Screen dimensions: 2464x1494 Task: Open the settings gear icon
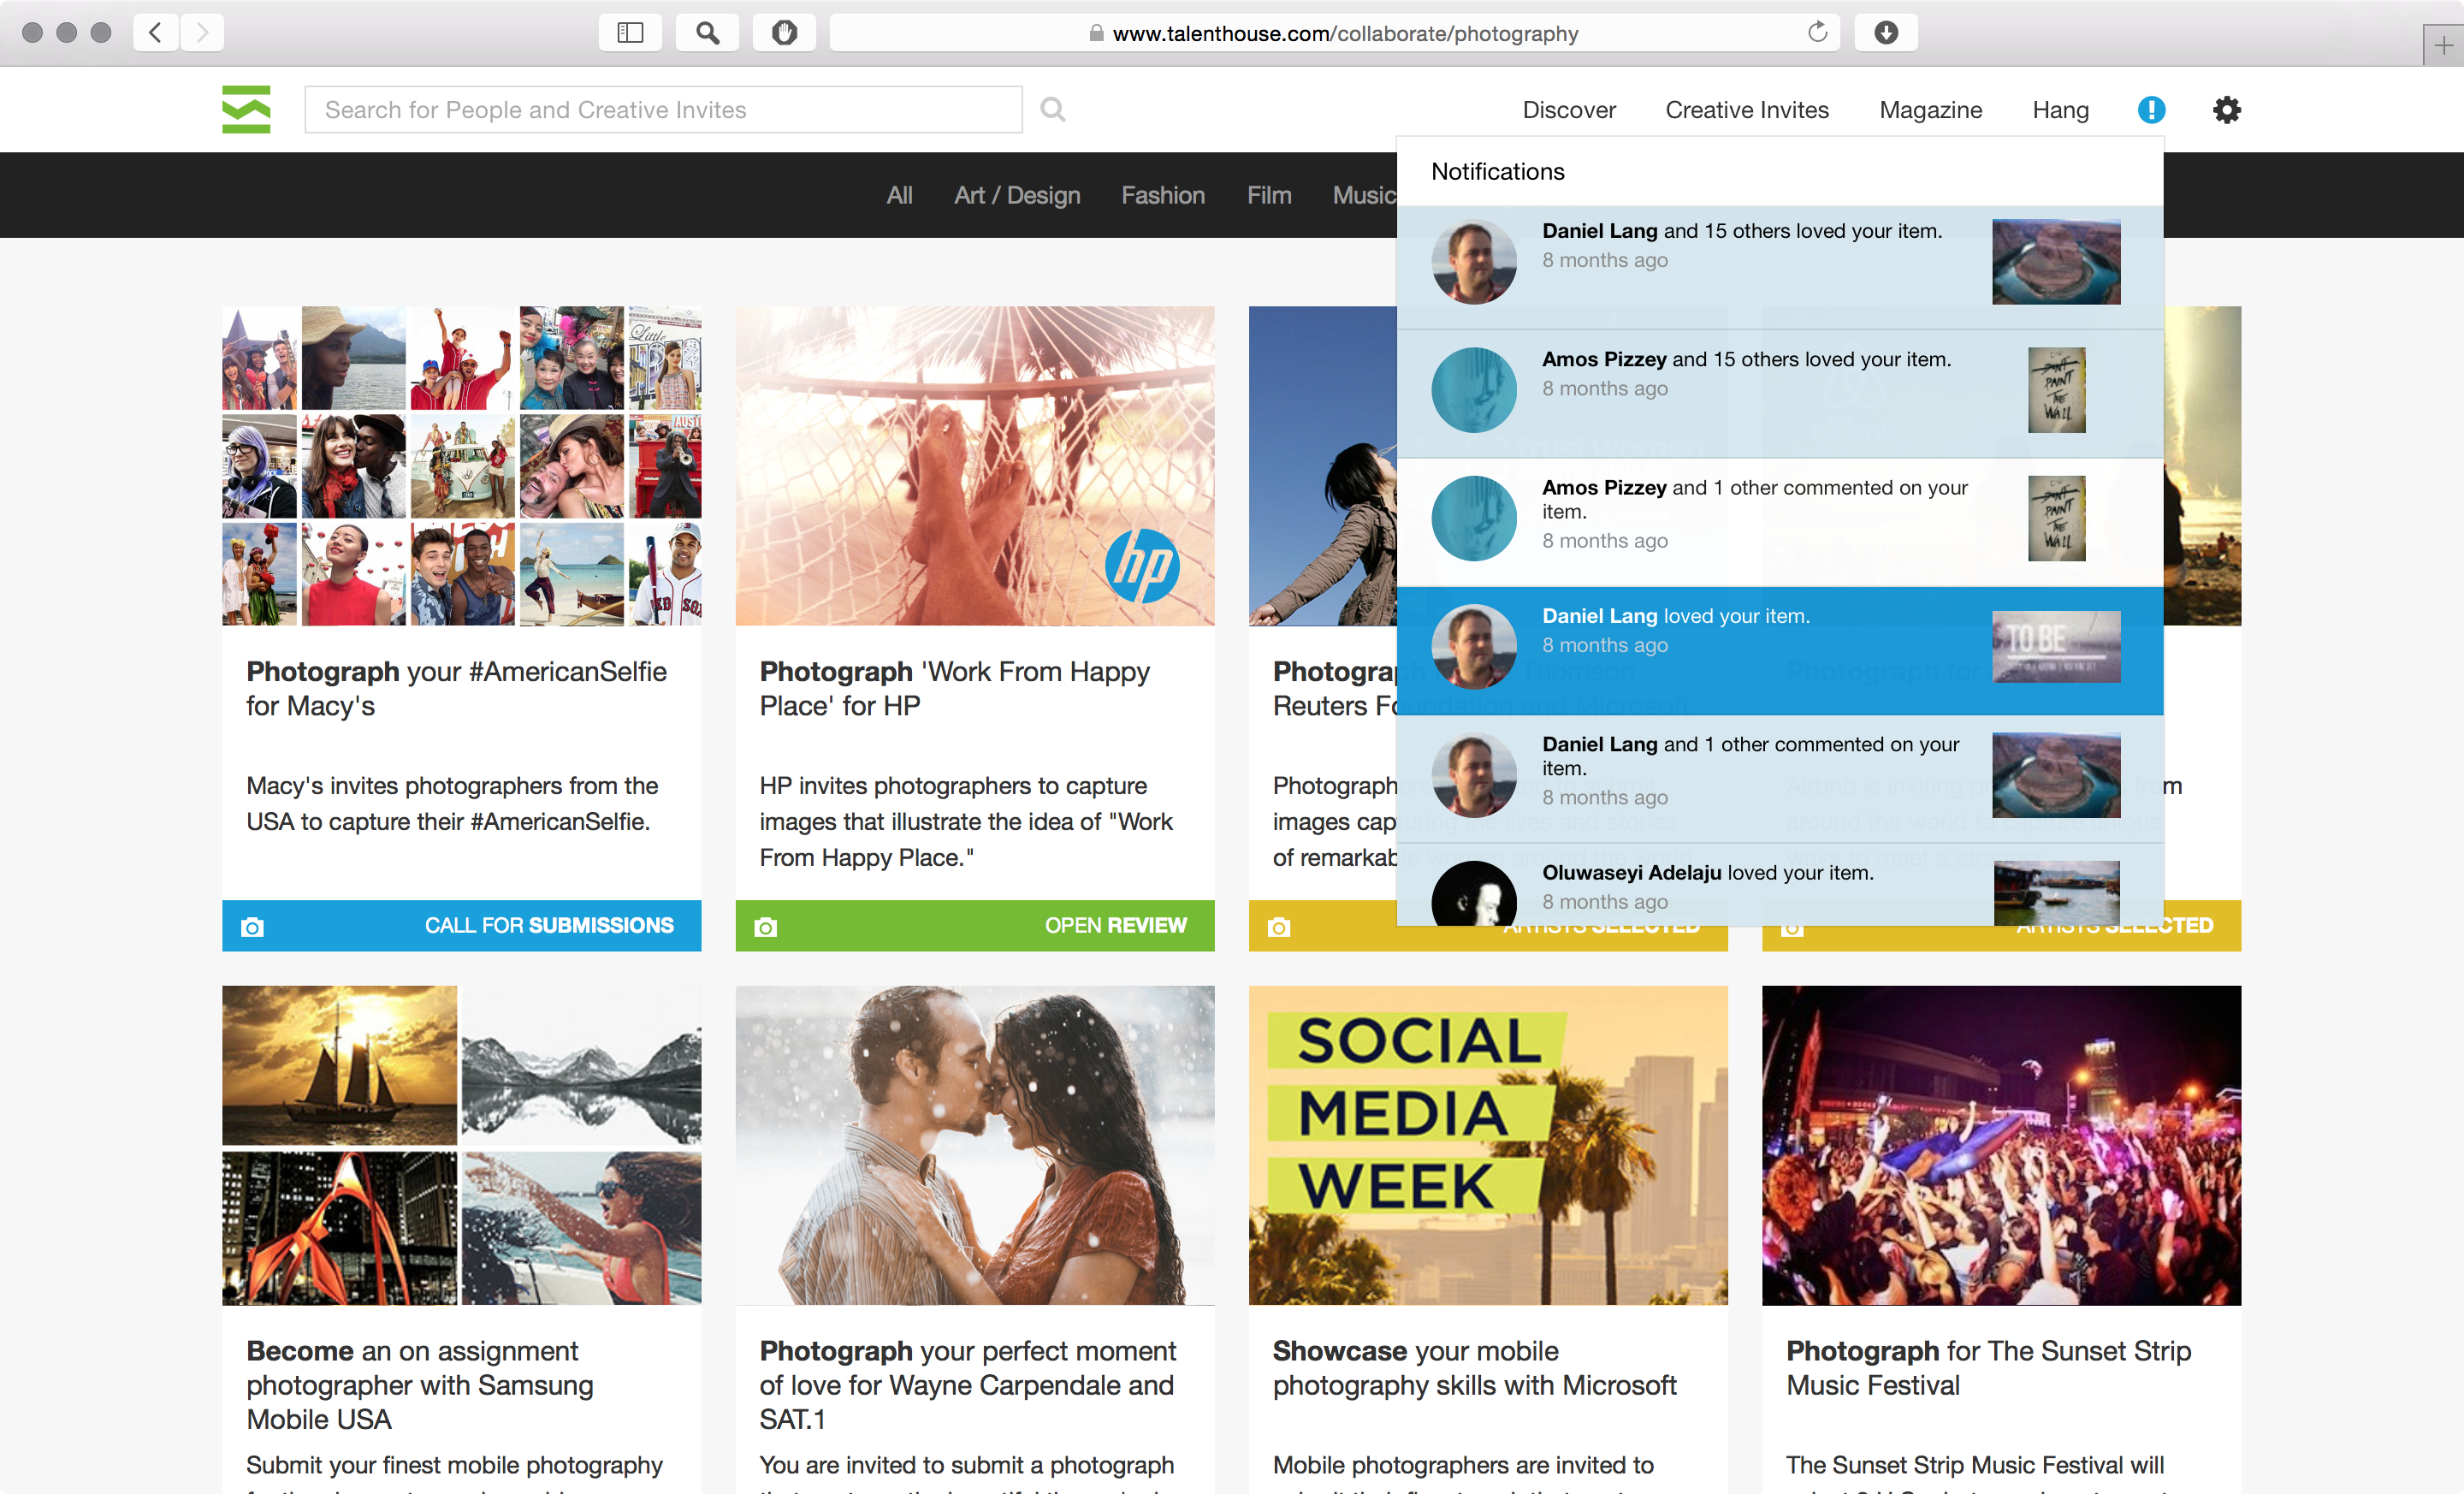coord(2226,109)
